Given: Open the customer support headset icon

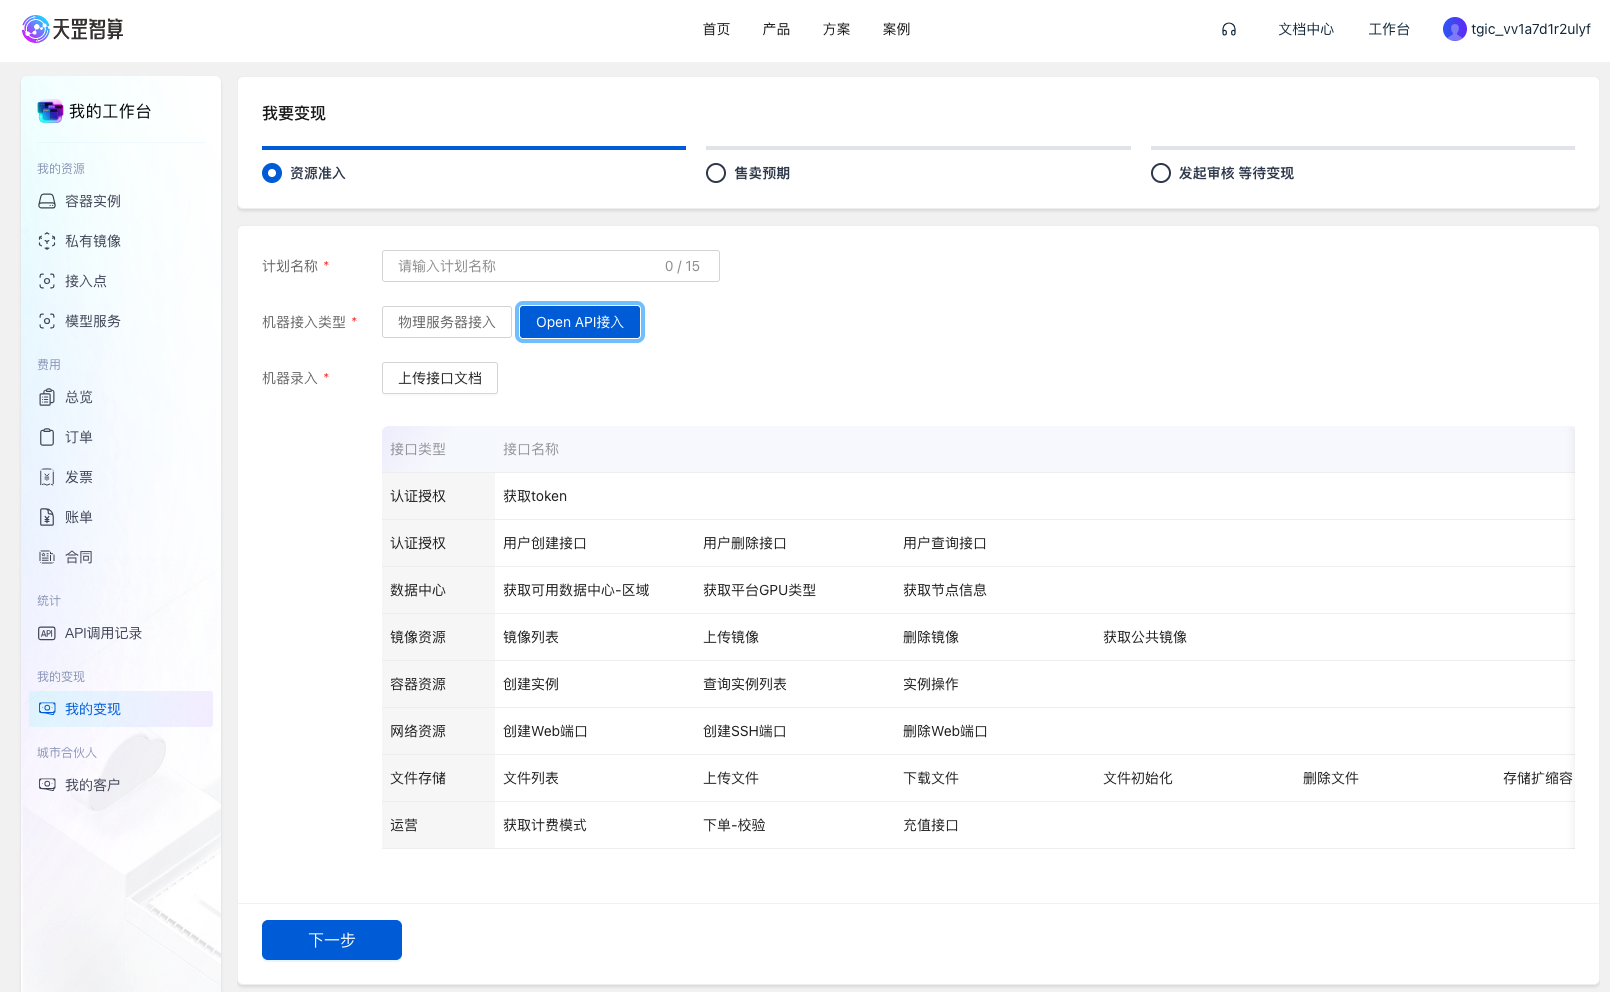Looking at the screenshot, I should click(x=1229, y=29).
